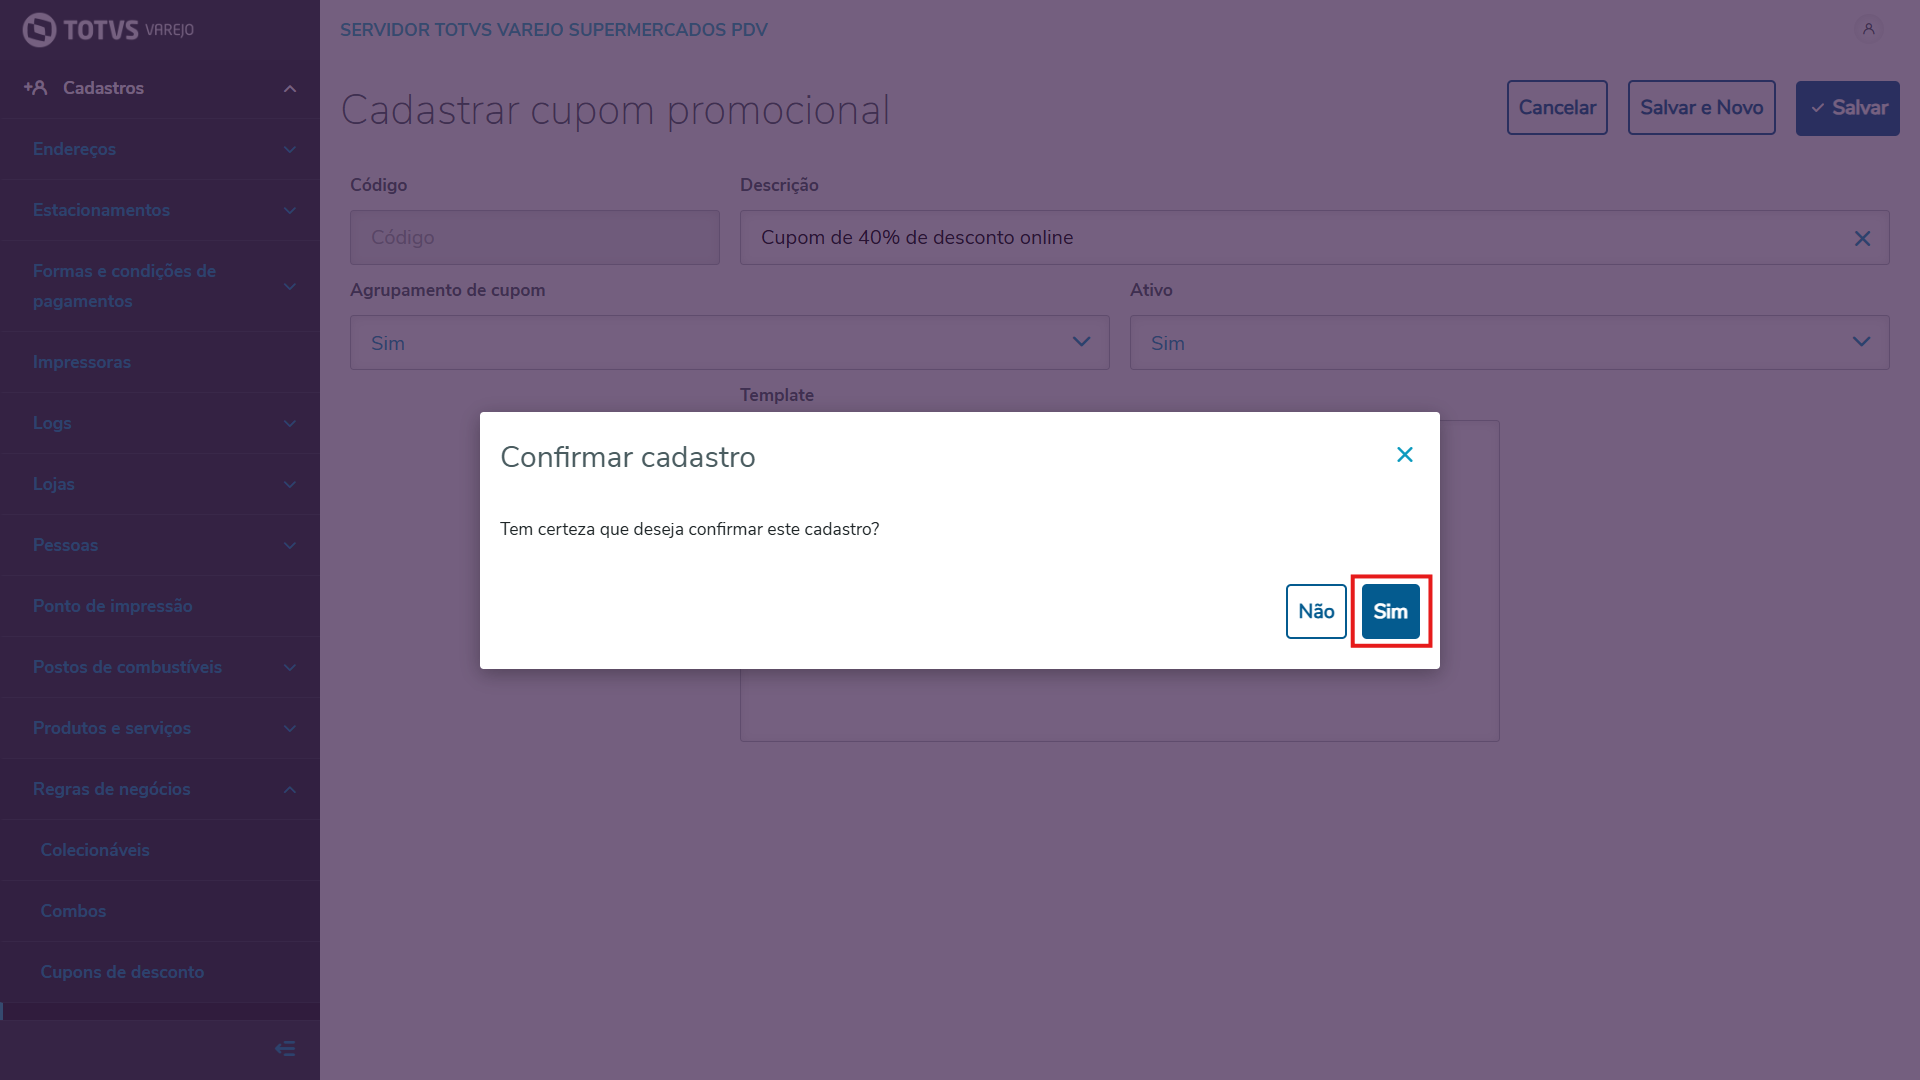The width and height of the screenshot is (1920, 1080).
Task: Collapse the Cadastros section chevron
Action: point(289,89)
